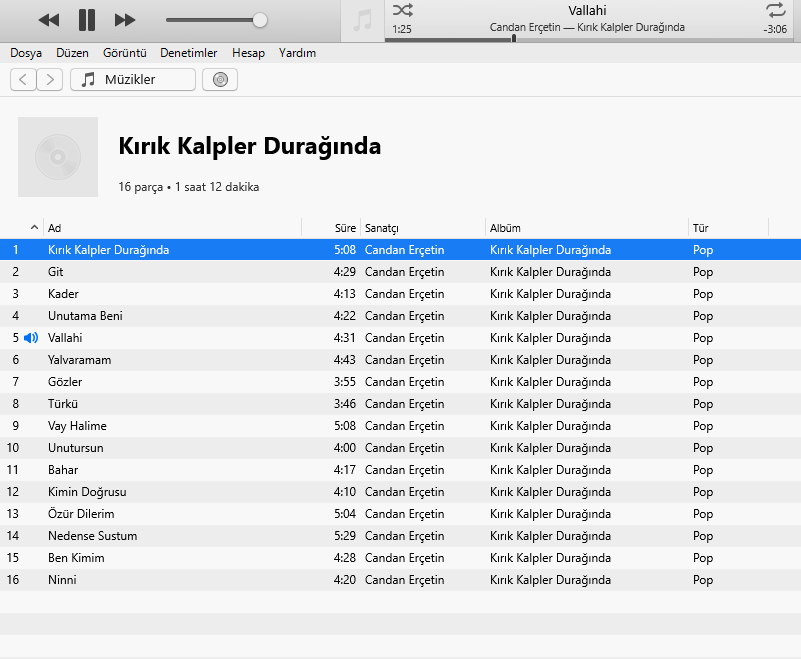Select the song Unutursun
Image resolution: width=801 pixels, height=659 pixels.
point(400,448)
